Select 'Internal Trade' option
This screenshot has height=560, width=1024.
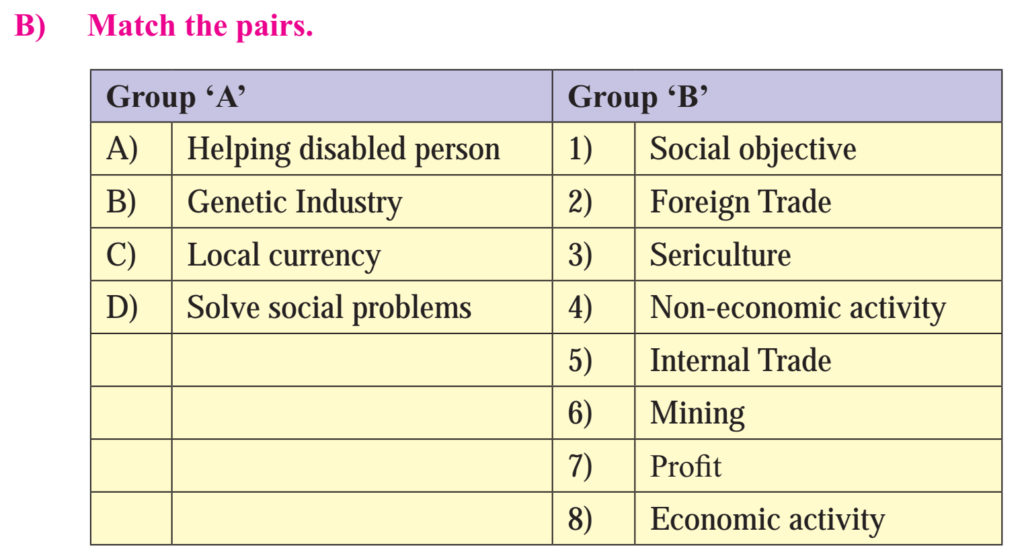click(741, 361)
